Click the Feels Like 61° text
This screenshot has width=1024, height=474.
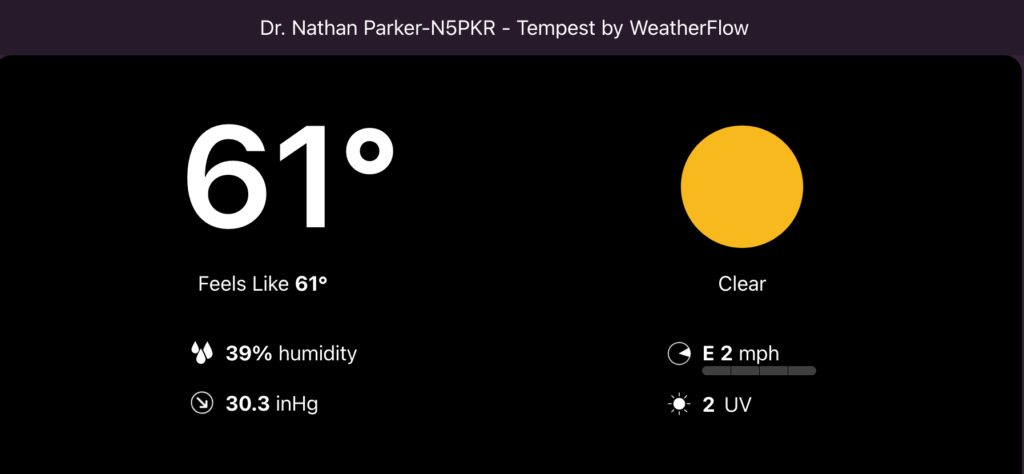point(263,284)
